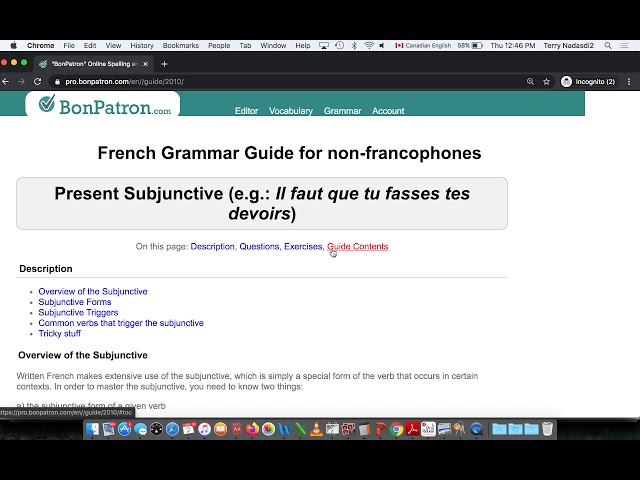
Task: Open Adobe Acrobat from the dock
Action: pos(412,429)
